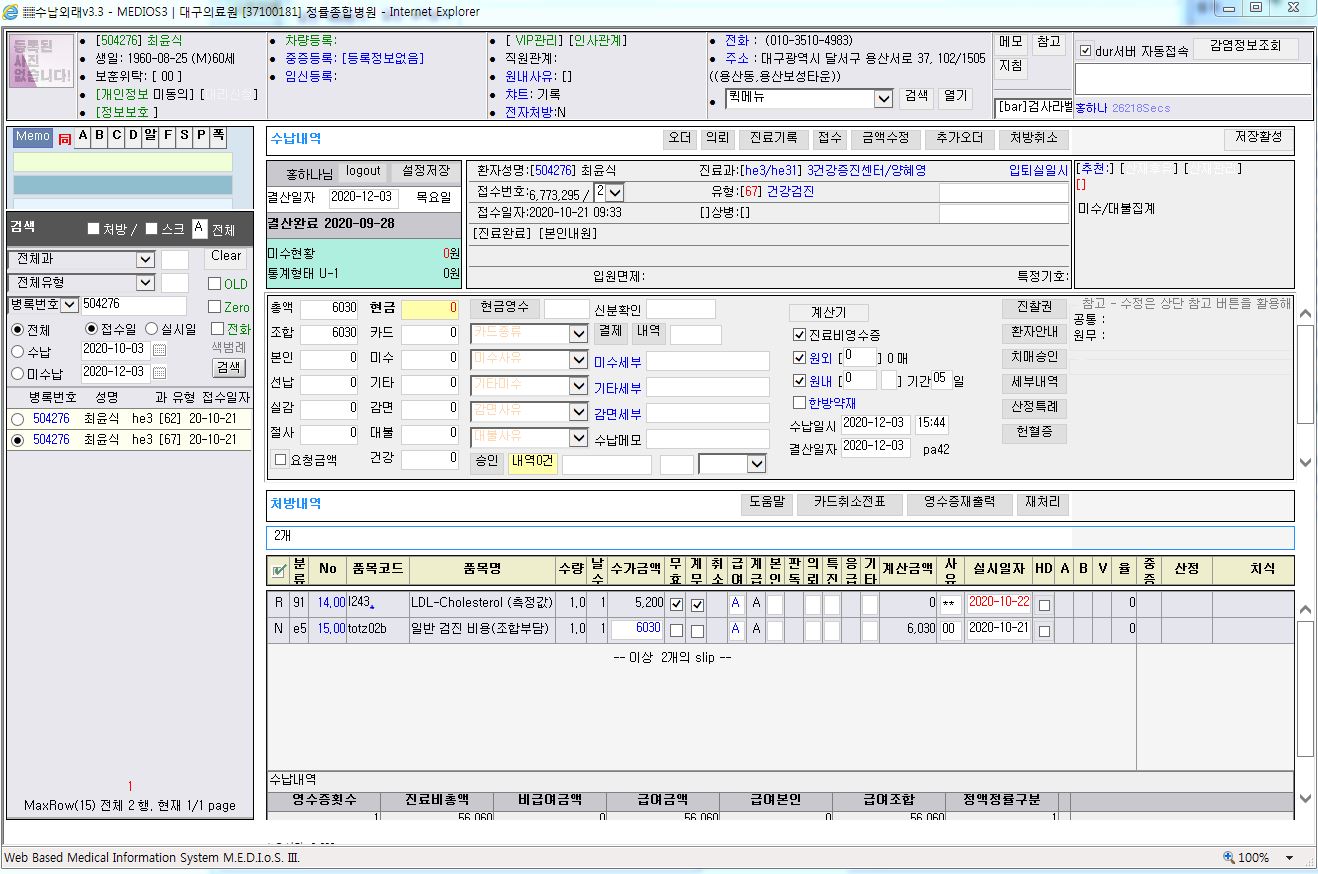
Task: Select the 미수납 radio button
Action: click(x=17, y=374)
